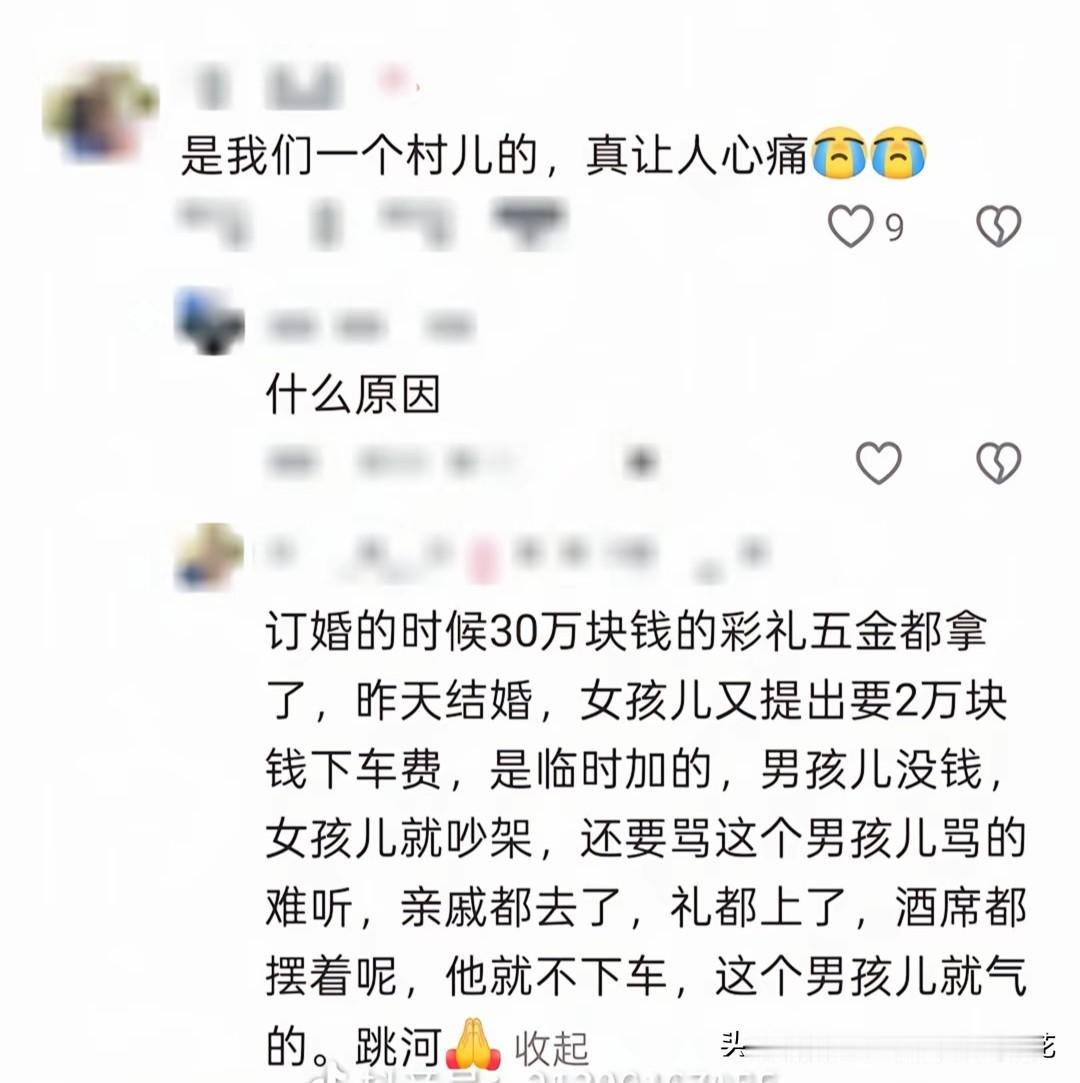
Task: Tap the blurred username above 什么原因
Action: pyautogui.click(x=371, y=325)
